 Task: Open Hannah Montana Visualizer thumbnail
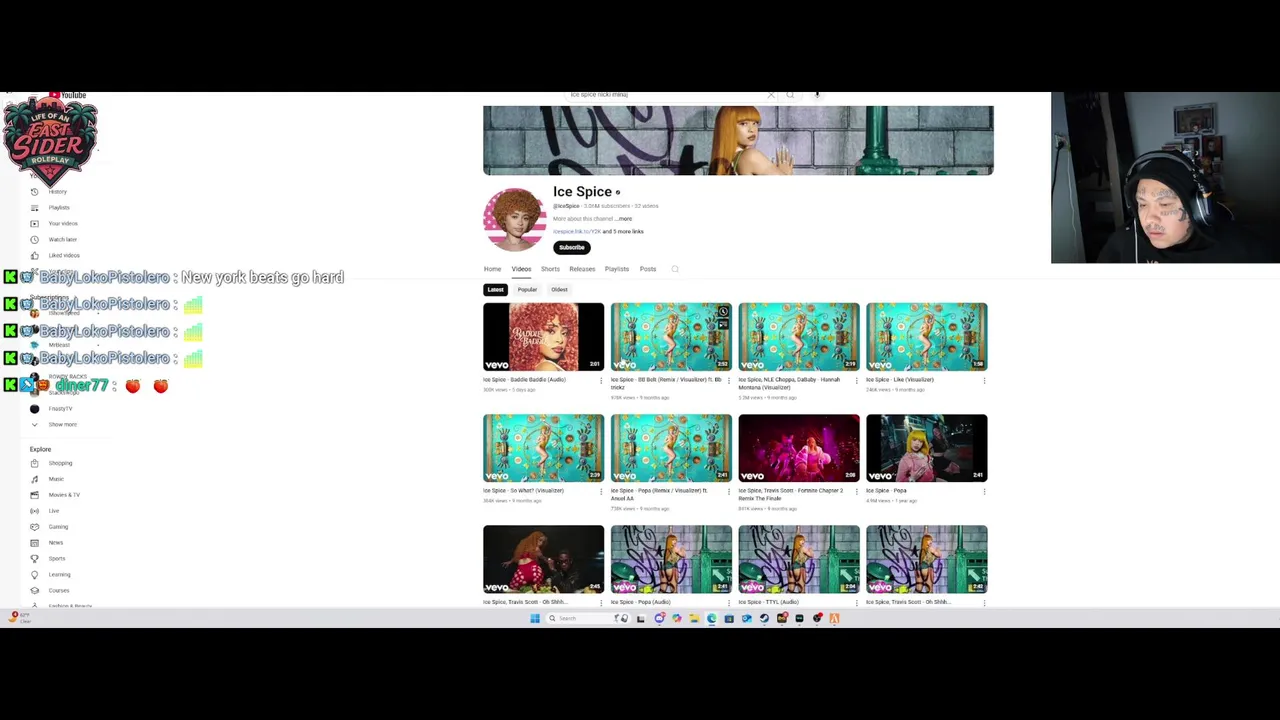[799, 337]
